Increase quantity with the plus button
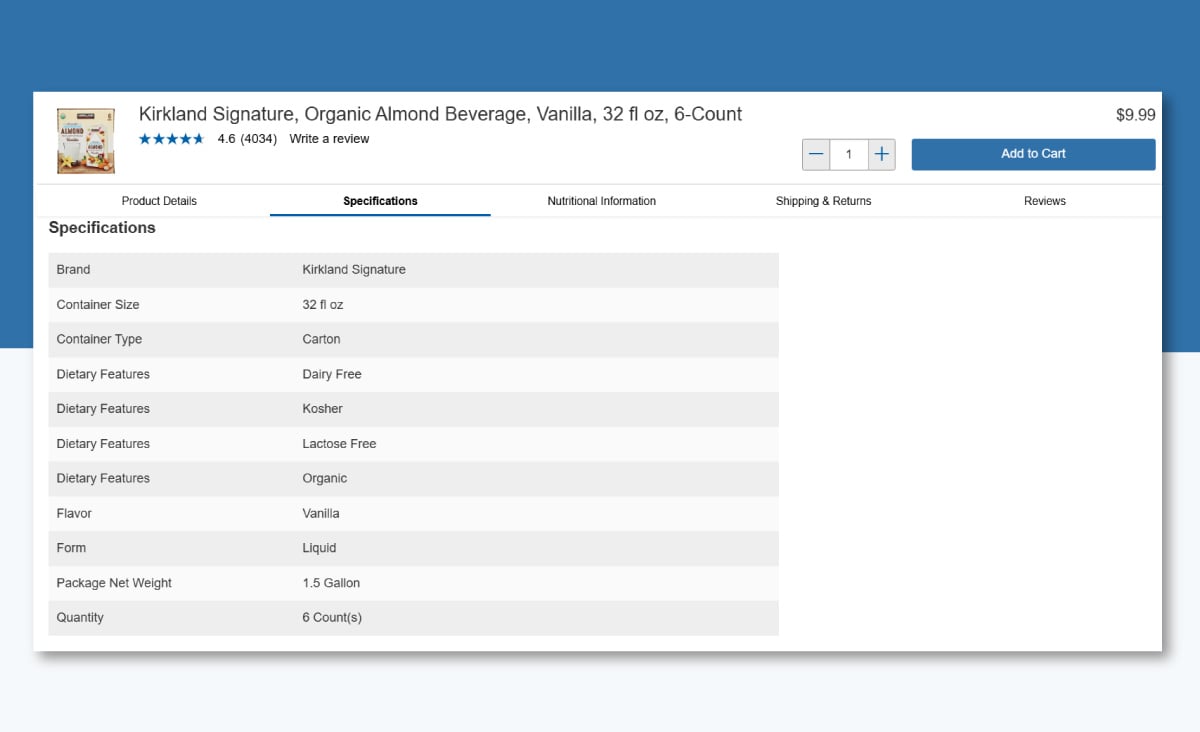The height and width of the screenshot is (732, 1200). [x=881, y=154]
